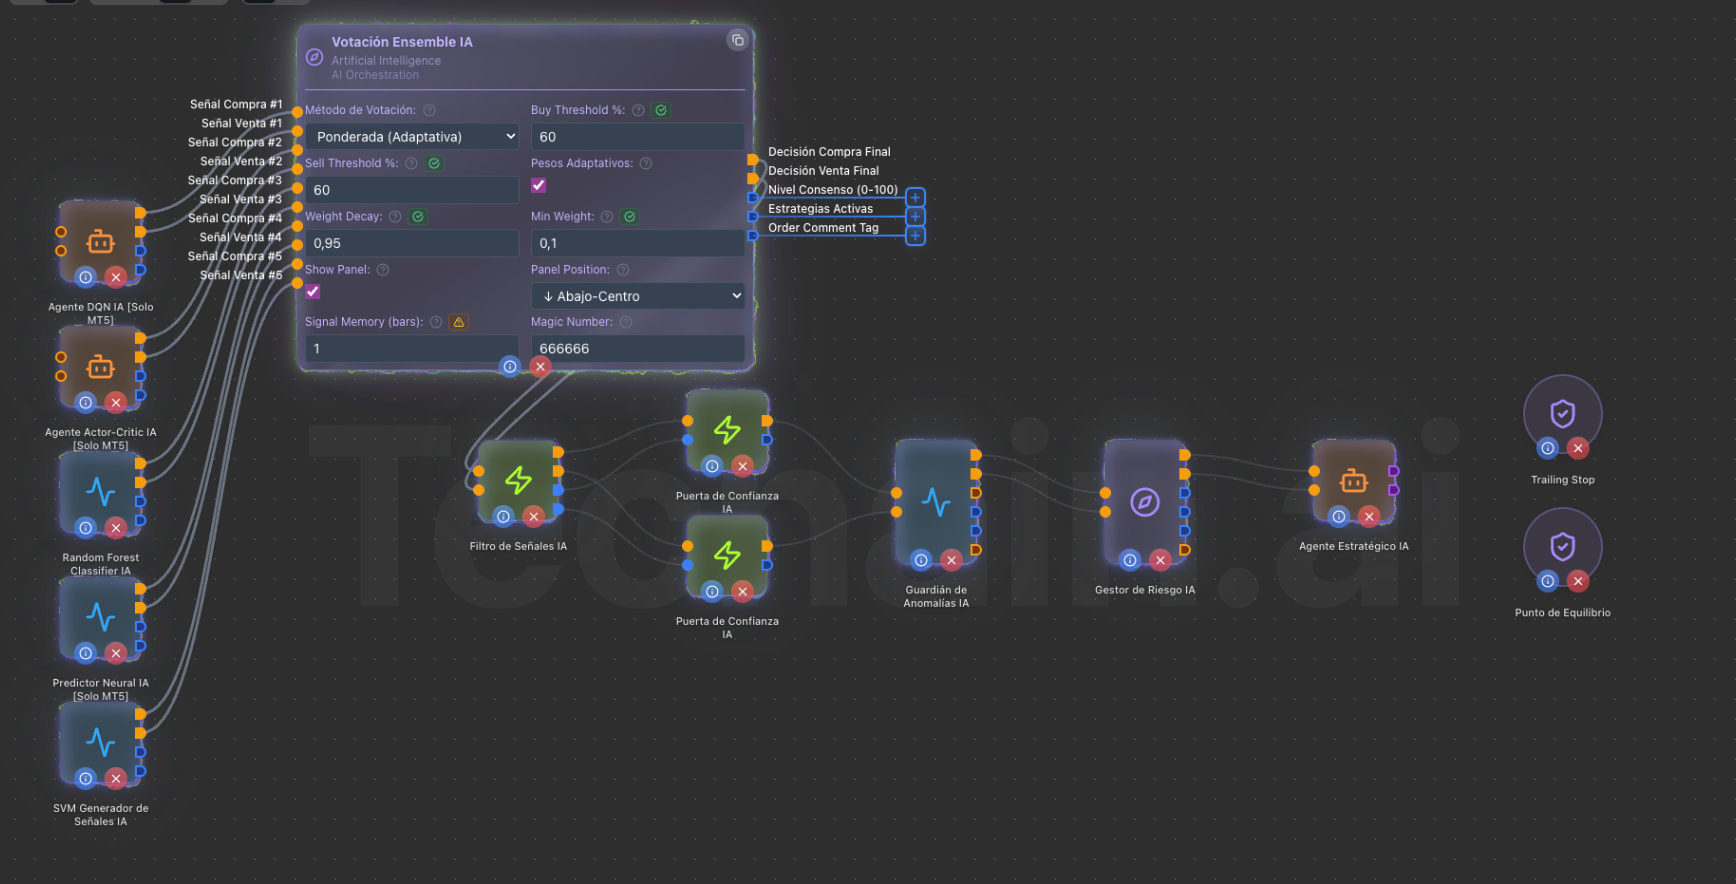Viewport: 1736px width, 884px height.
Task: Open the Método de Votación dropdown
Action: (x=412, y=137)
